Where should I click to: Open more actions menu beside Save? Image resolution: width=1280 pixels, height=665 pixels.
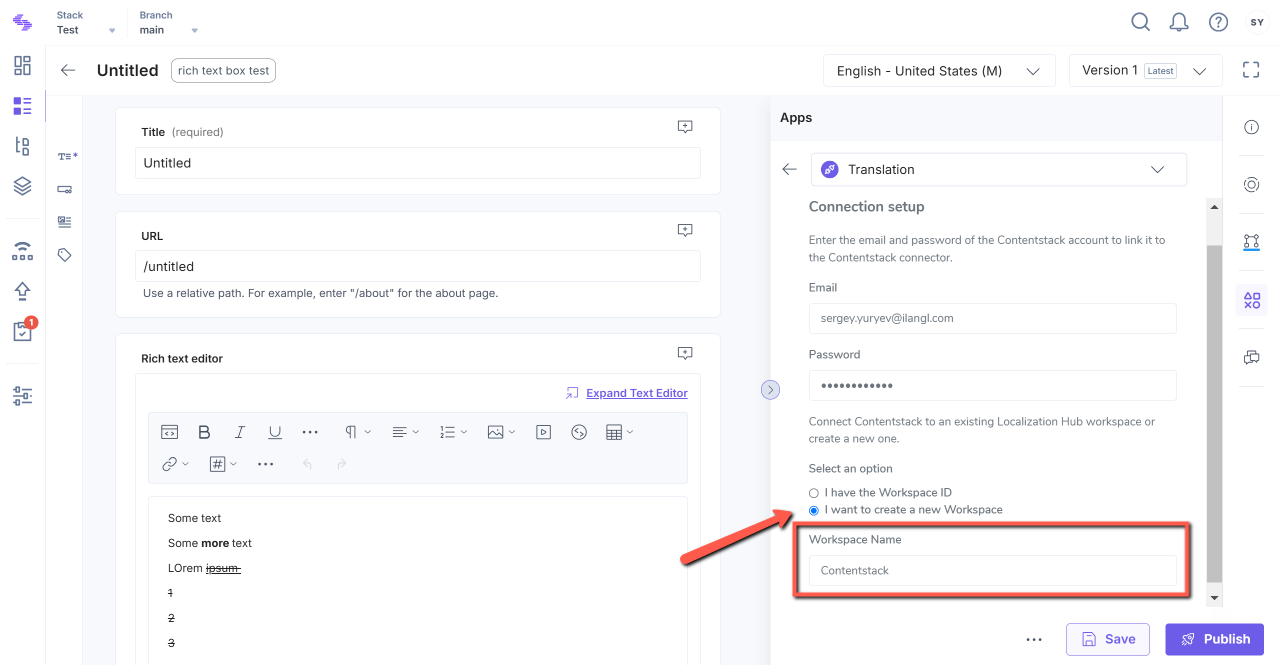[1034, 639]
